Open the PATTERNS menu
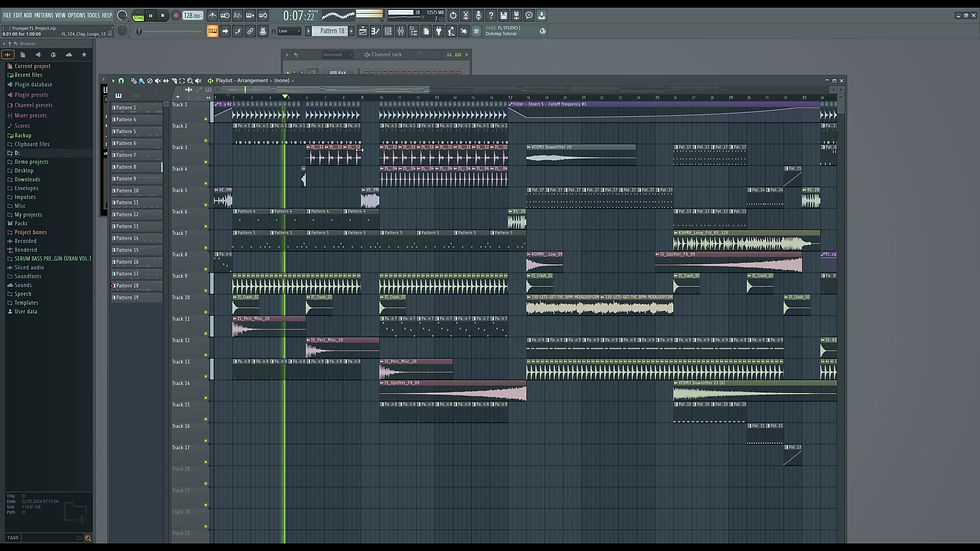980x551 pixels. pos(44,15)
